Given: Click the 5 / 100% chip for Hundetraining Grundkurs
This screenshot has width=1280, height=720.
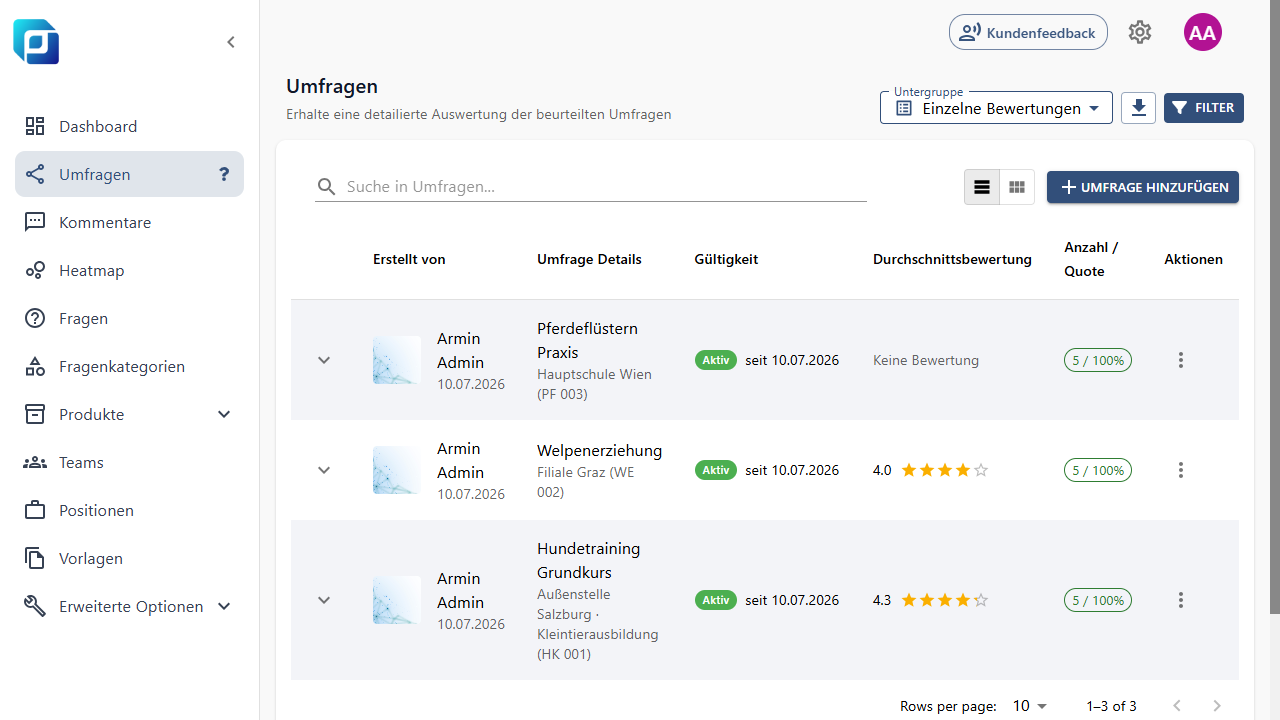Looking at the screenshot, I should (x=1098, y=600).
